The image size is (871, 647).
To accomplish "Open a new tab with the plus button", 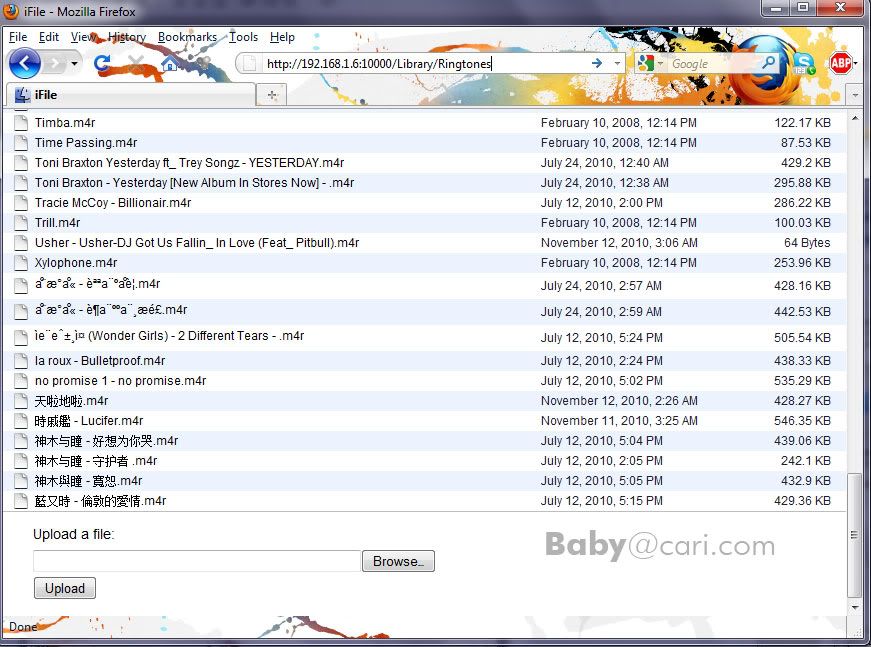I will [x=271, y=94].
